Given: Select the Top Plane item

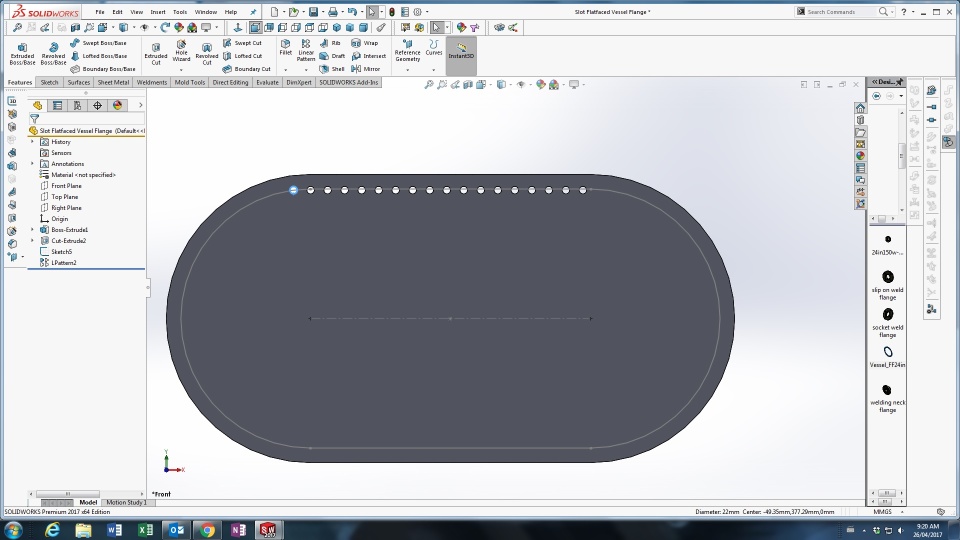Looking at the screenshot, I should pyautogui.click(x=59, y=197).
